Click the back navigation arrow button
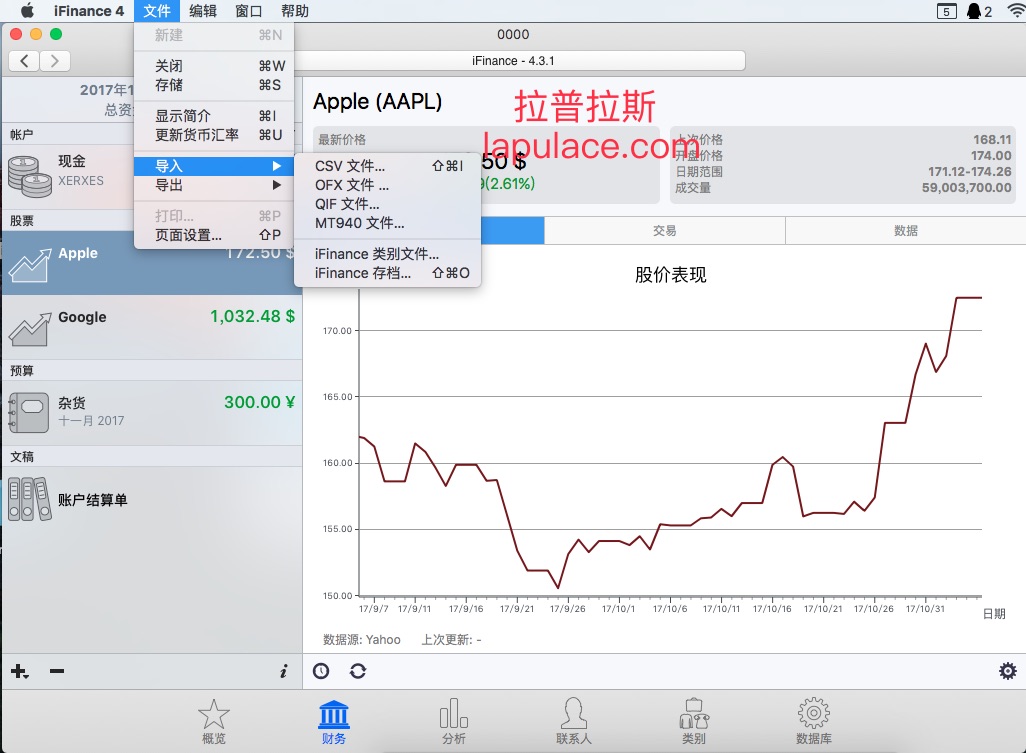The image size is (1026, 753). tap(24, 61)
